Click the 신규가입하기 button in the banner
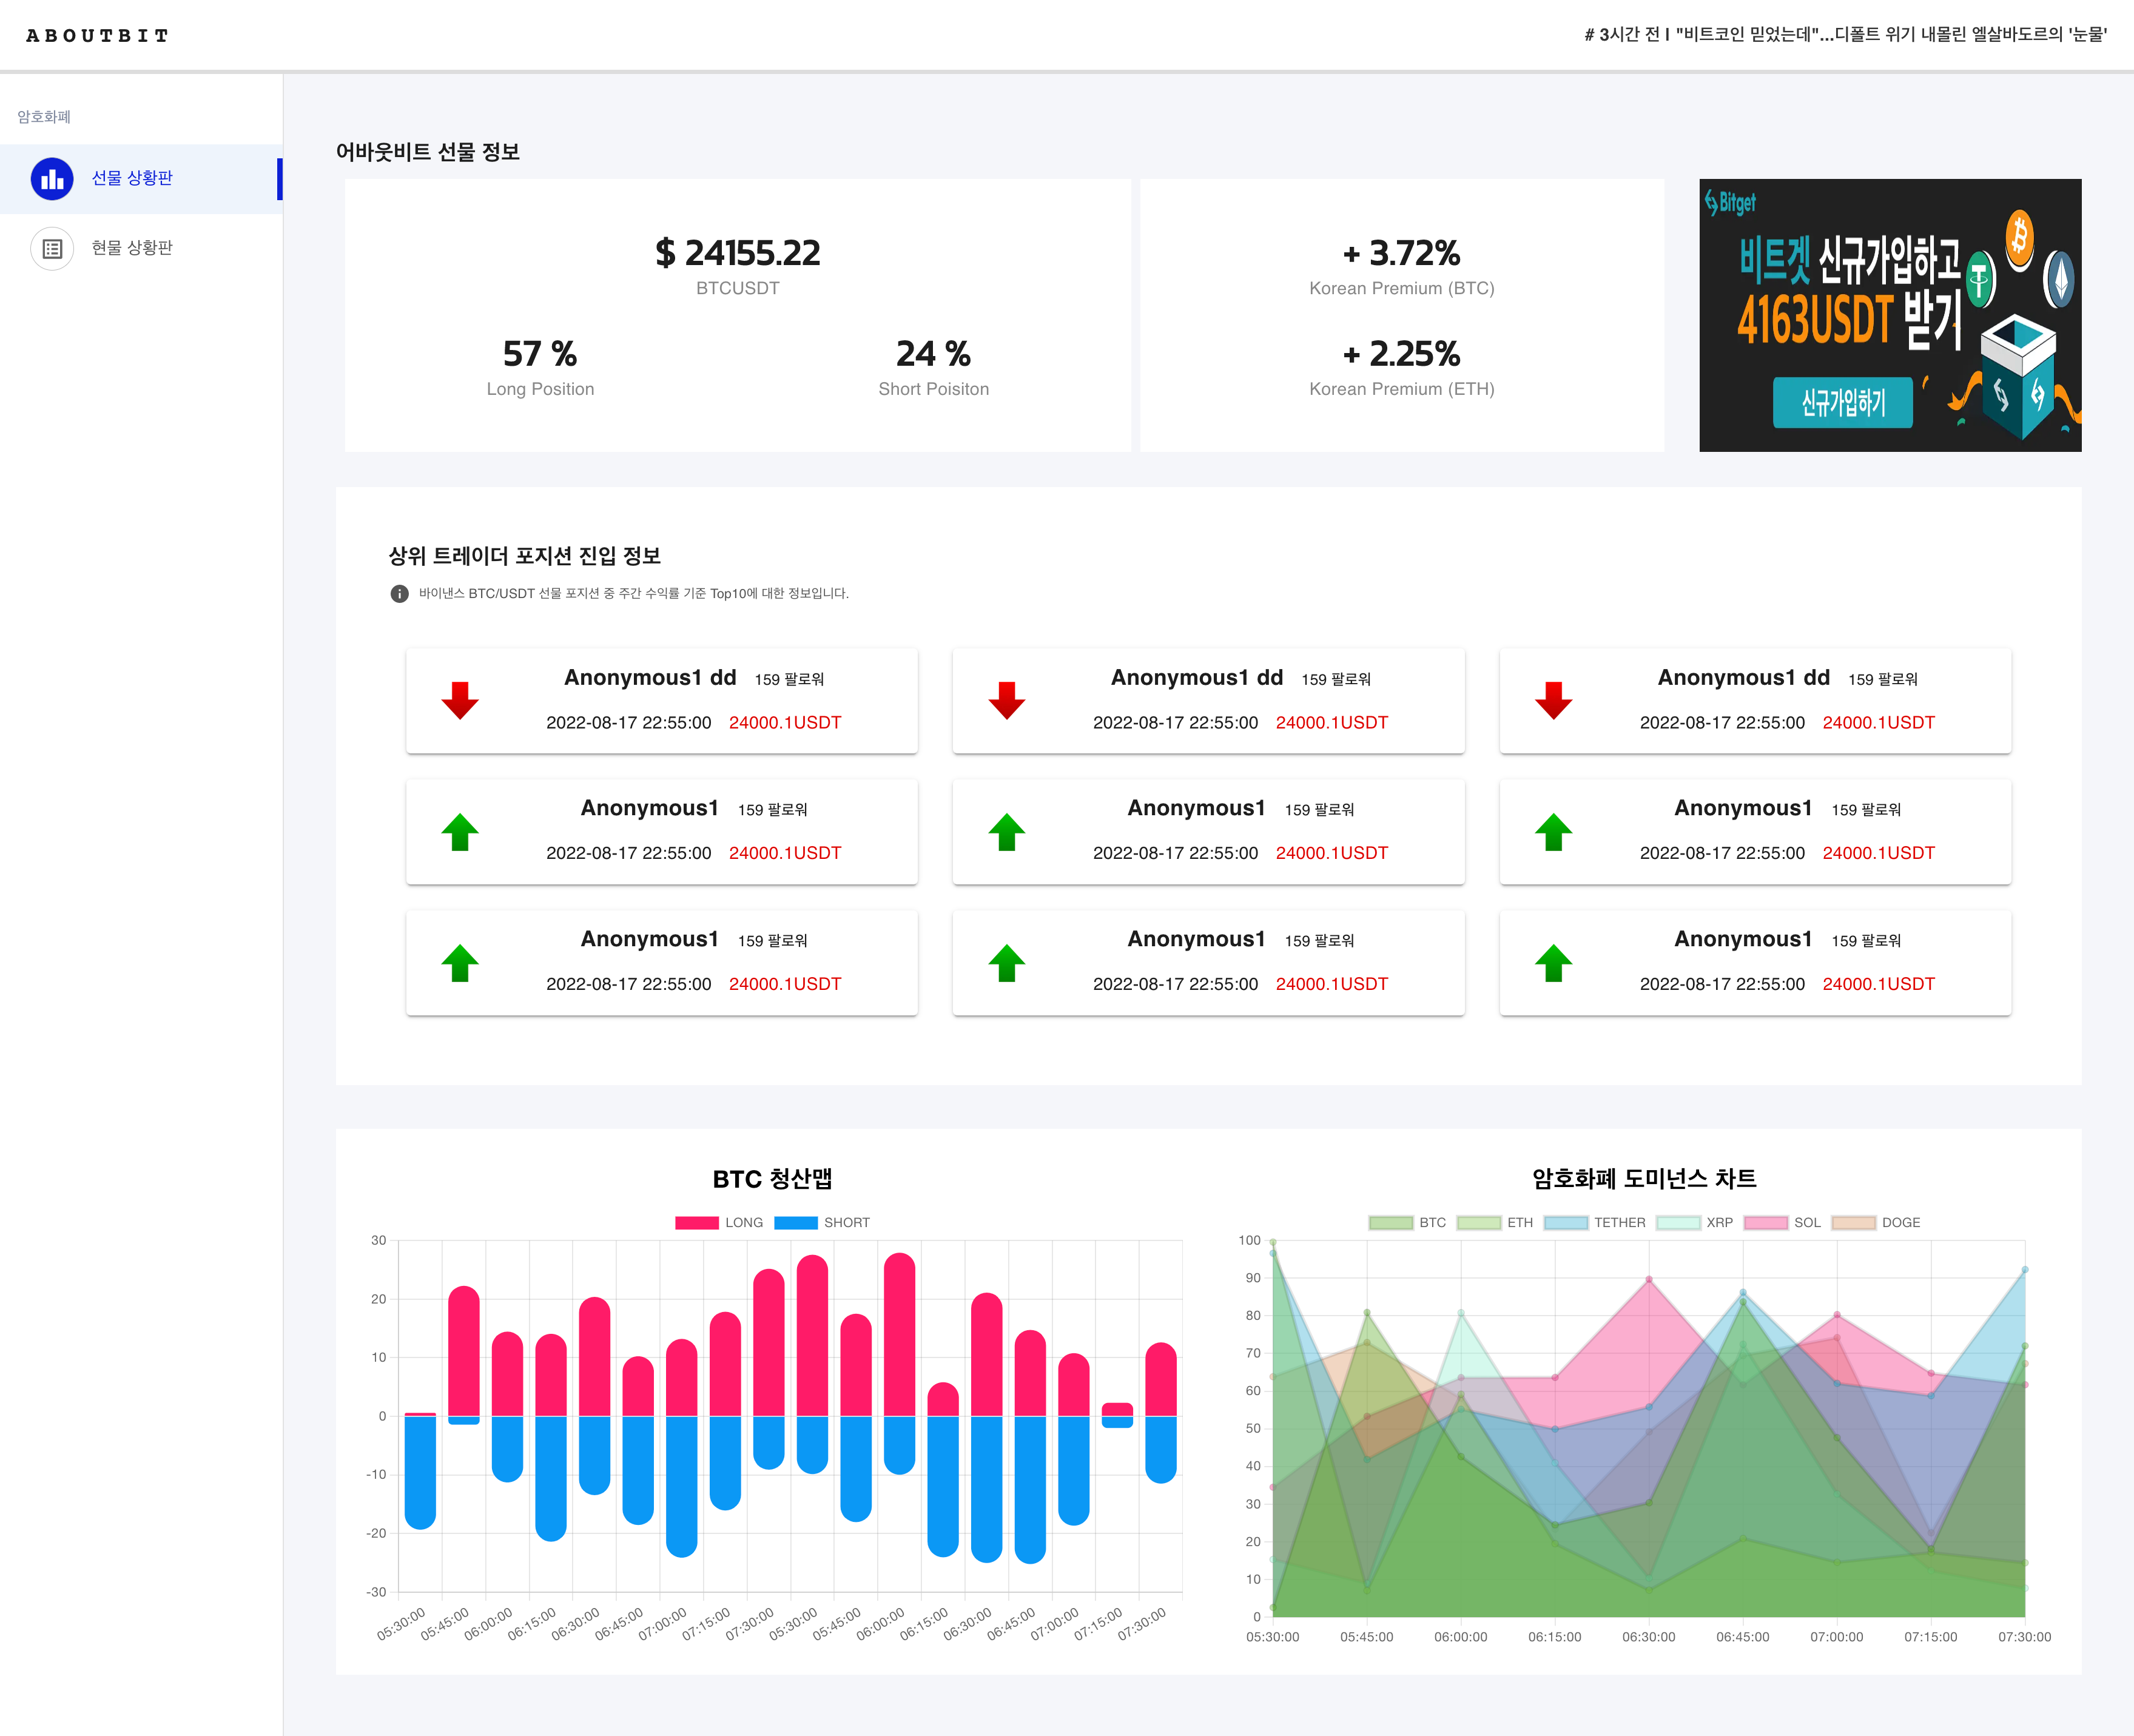The image size is (2134, 1736). tap(1842, 402)
